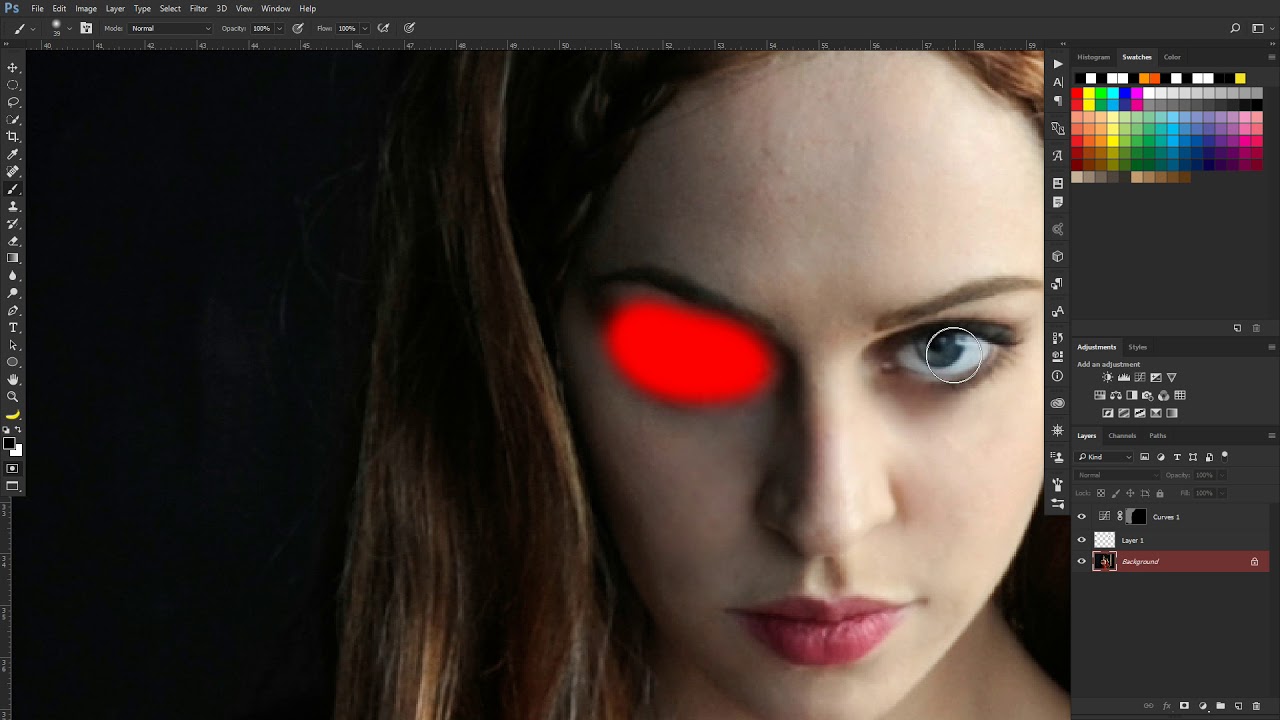This screenshot has width=1280, height=720.
Task: Add a layer mask
Action: [1184, 706]
